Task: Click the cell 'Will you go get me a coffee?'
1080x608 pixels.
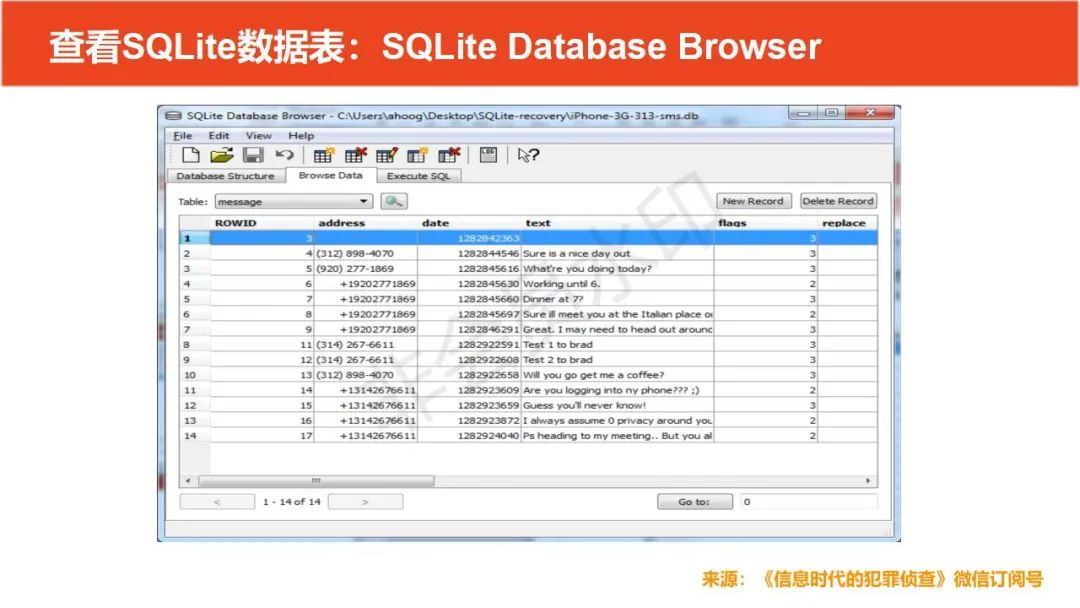Action: [x=618, y=375]
